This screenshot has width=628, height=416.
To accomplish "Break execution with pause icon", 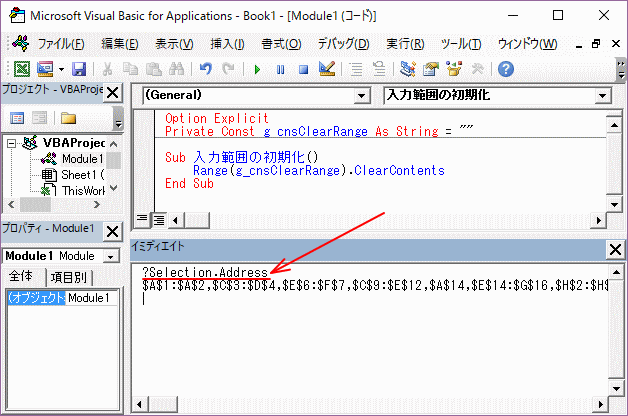I will click(x=280, y=69).
